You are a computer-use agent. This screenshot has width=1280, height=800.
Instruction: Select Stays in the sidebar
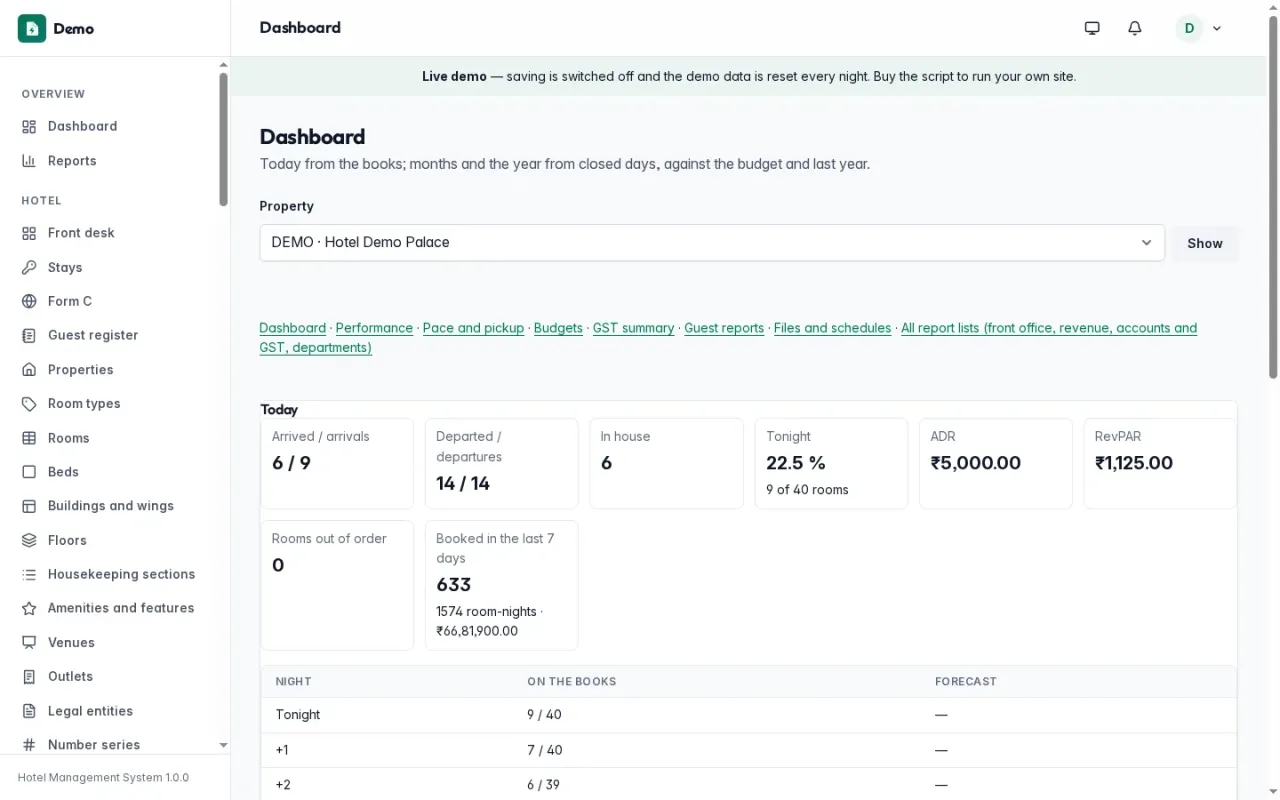click(x=65, y=267)
